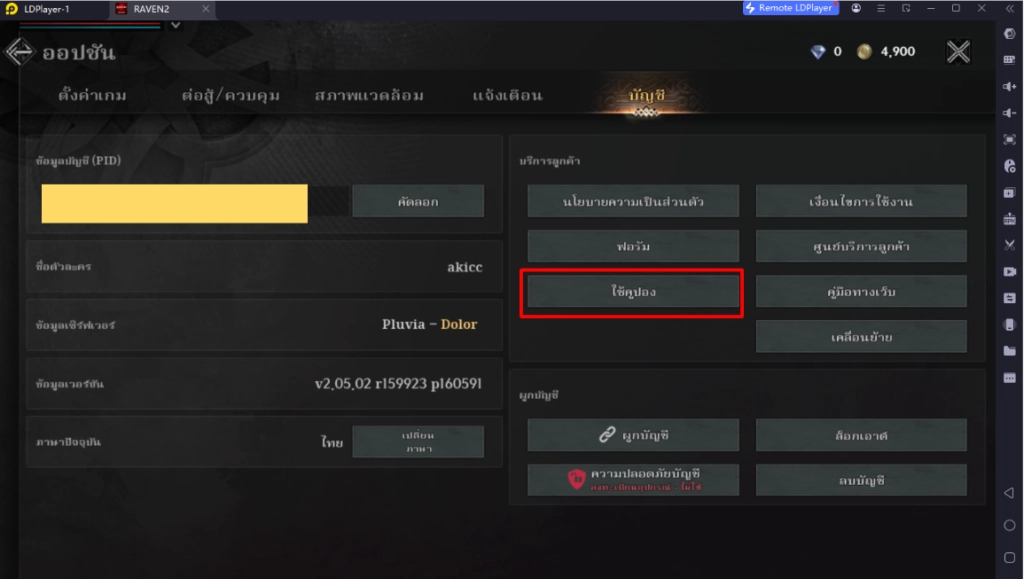Viewport: 1024px width, 579px height.
Task: Switch to แจ้งเตือน tab
Action: click(507, 95)
